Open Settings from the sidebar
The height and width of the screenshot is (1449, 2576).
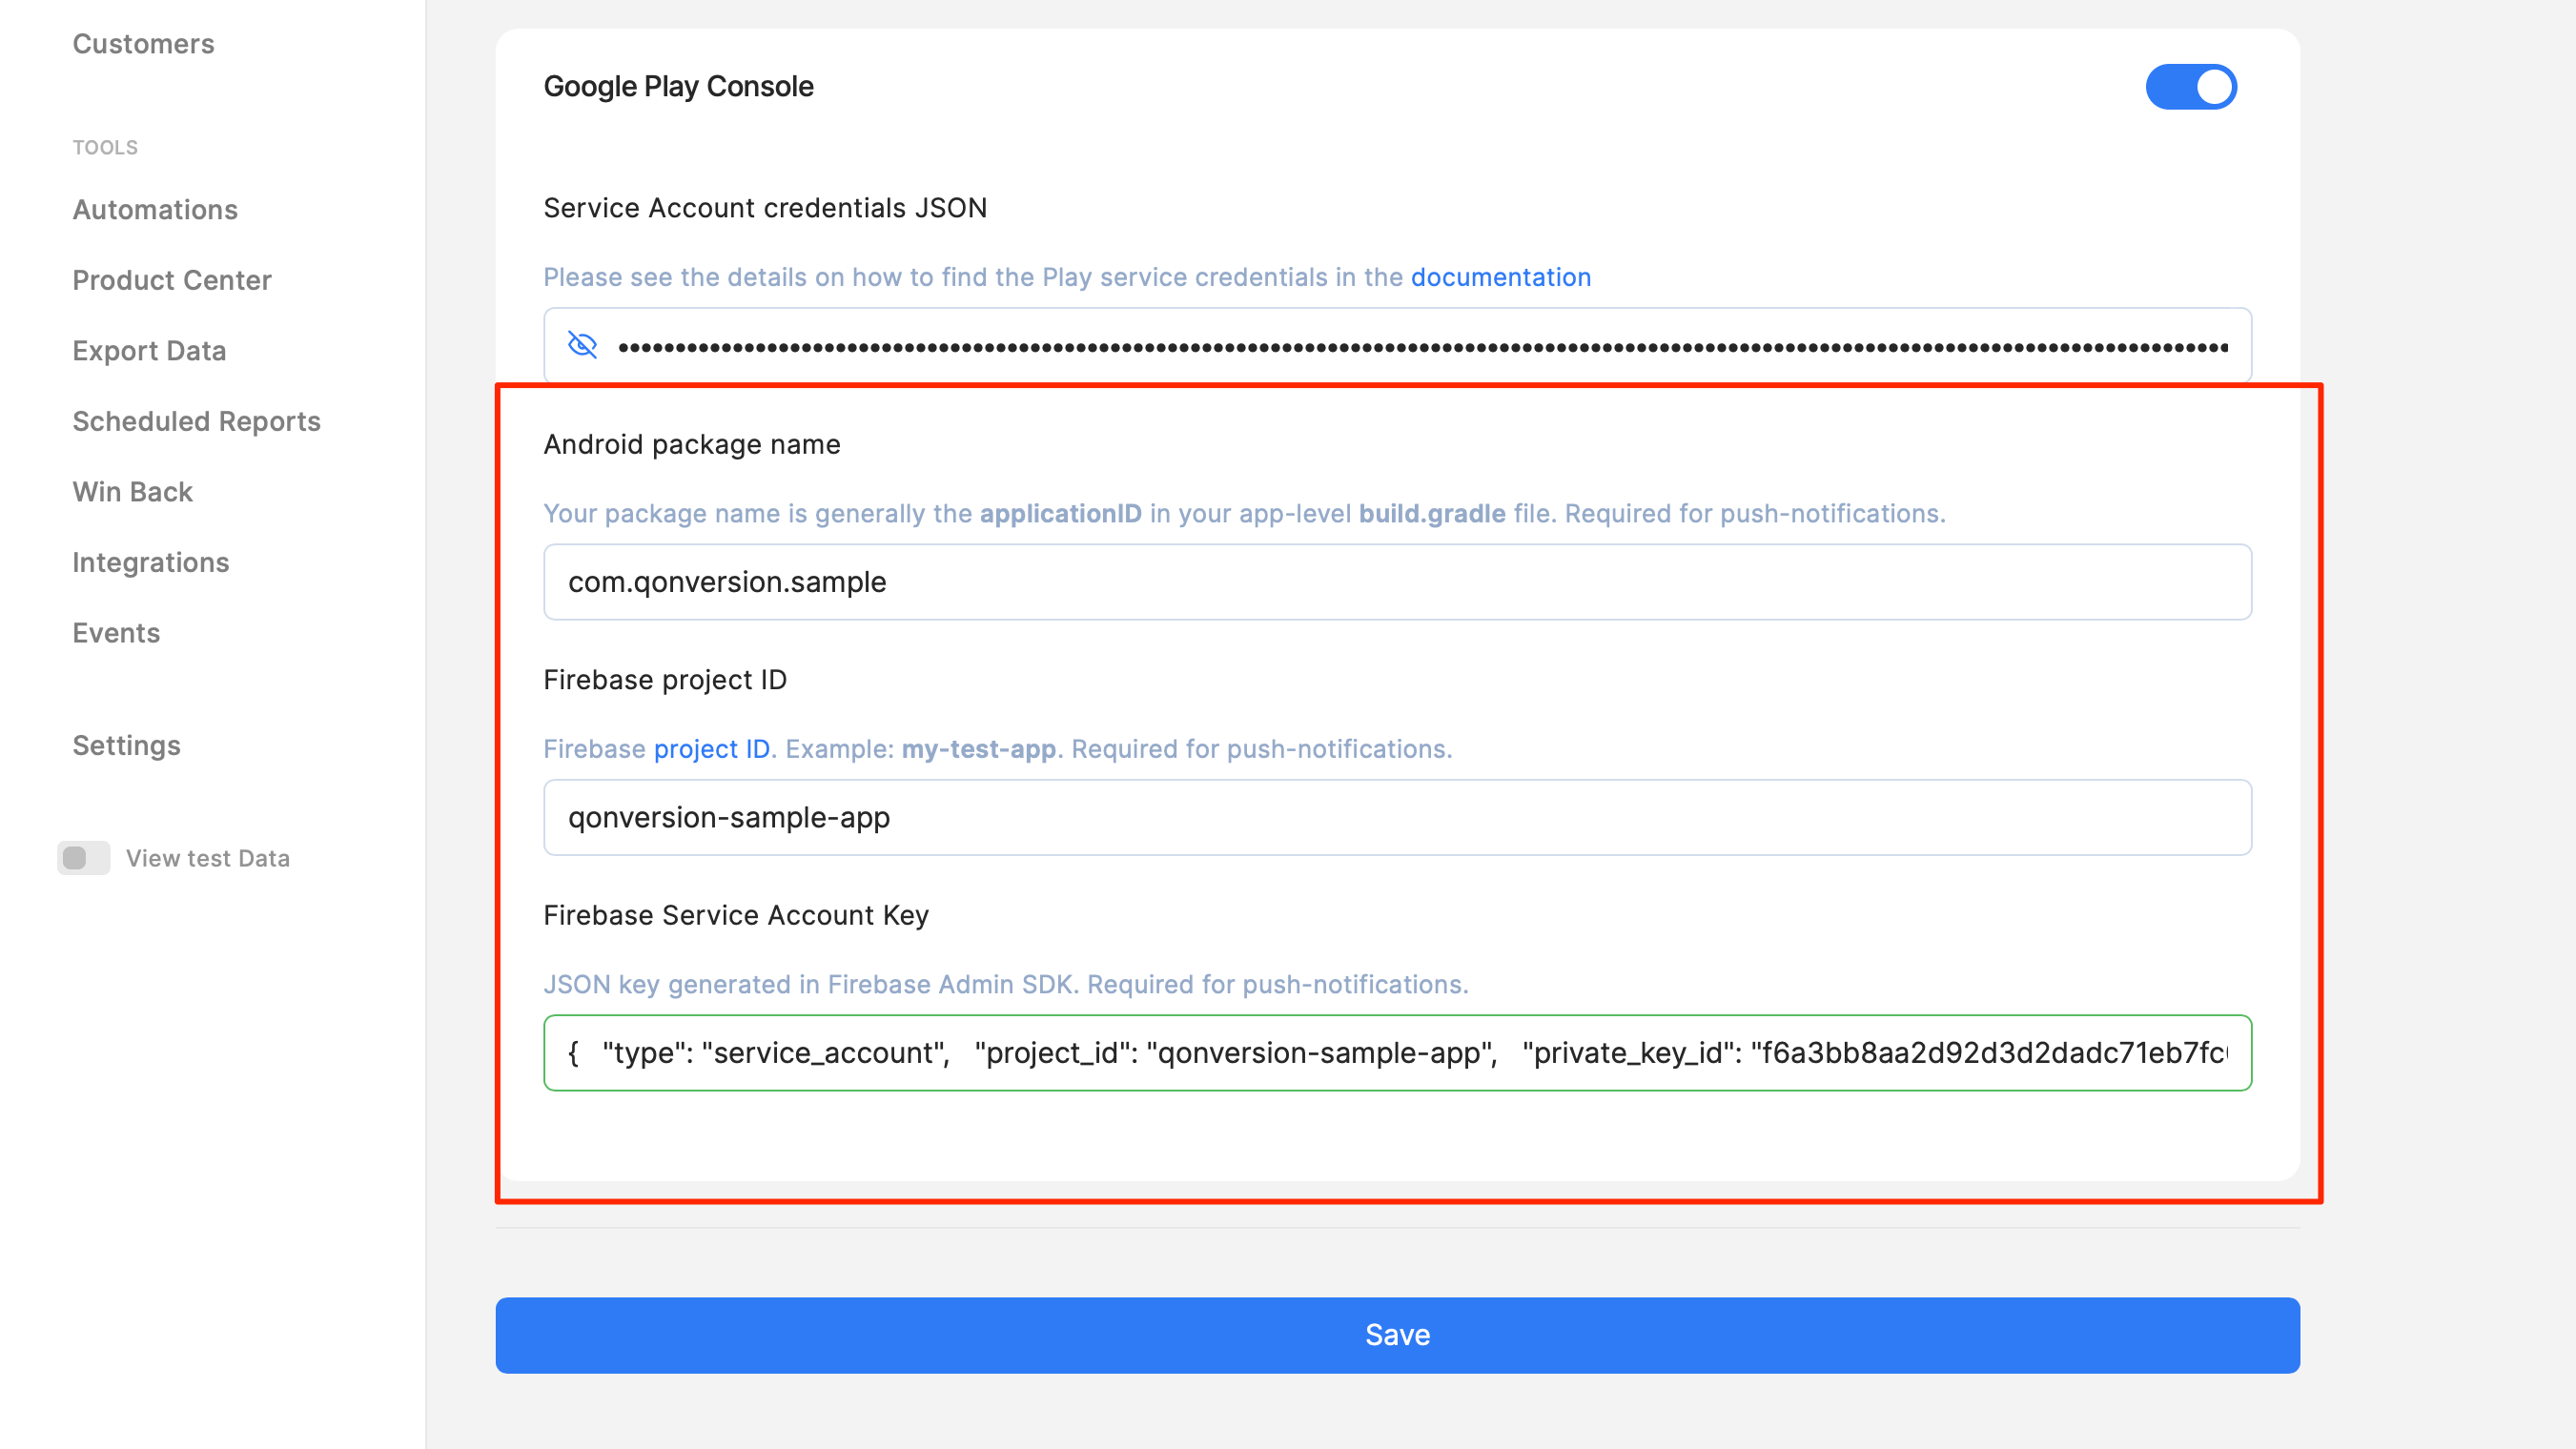click(x=126, y=745)
